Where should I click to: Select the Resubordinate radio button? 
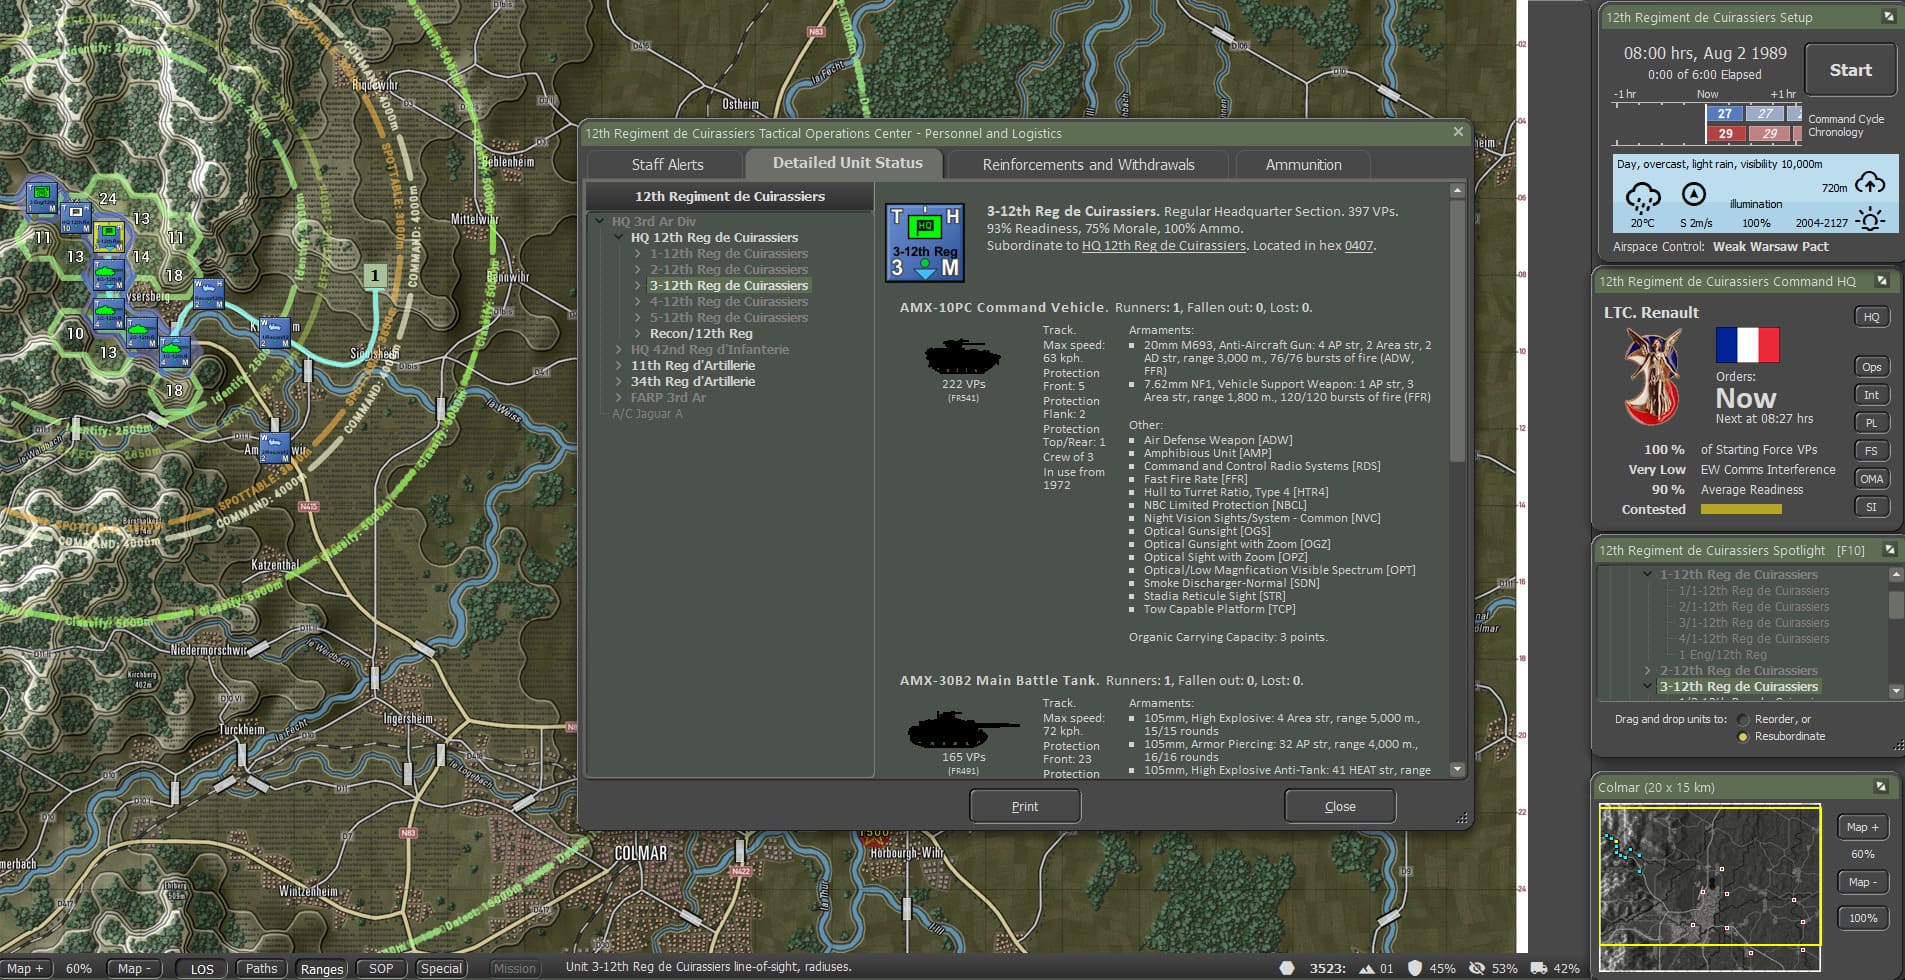1743,736
